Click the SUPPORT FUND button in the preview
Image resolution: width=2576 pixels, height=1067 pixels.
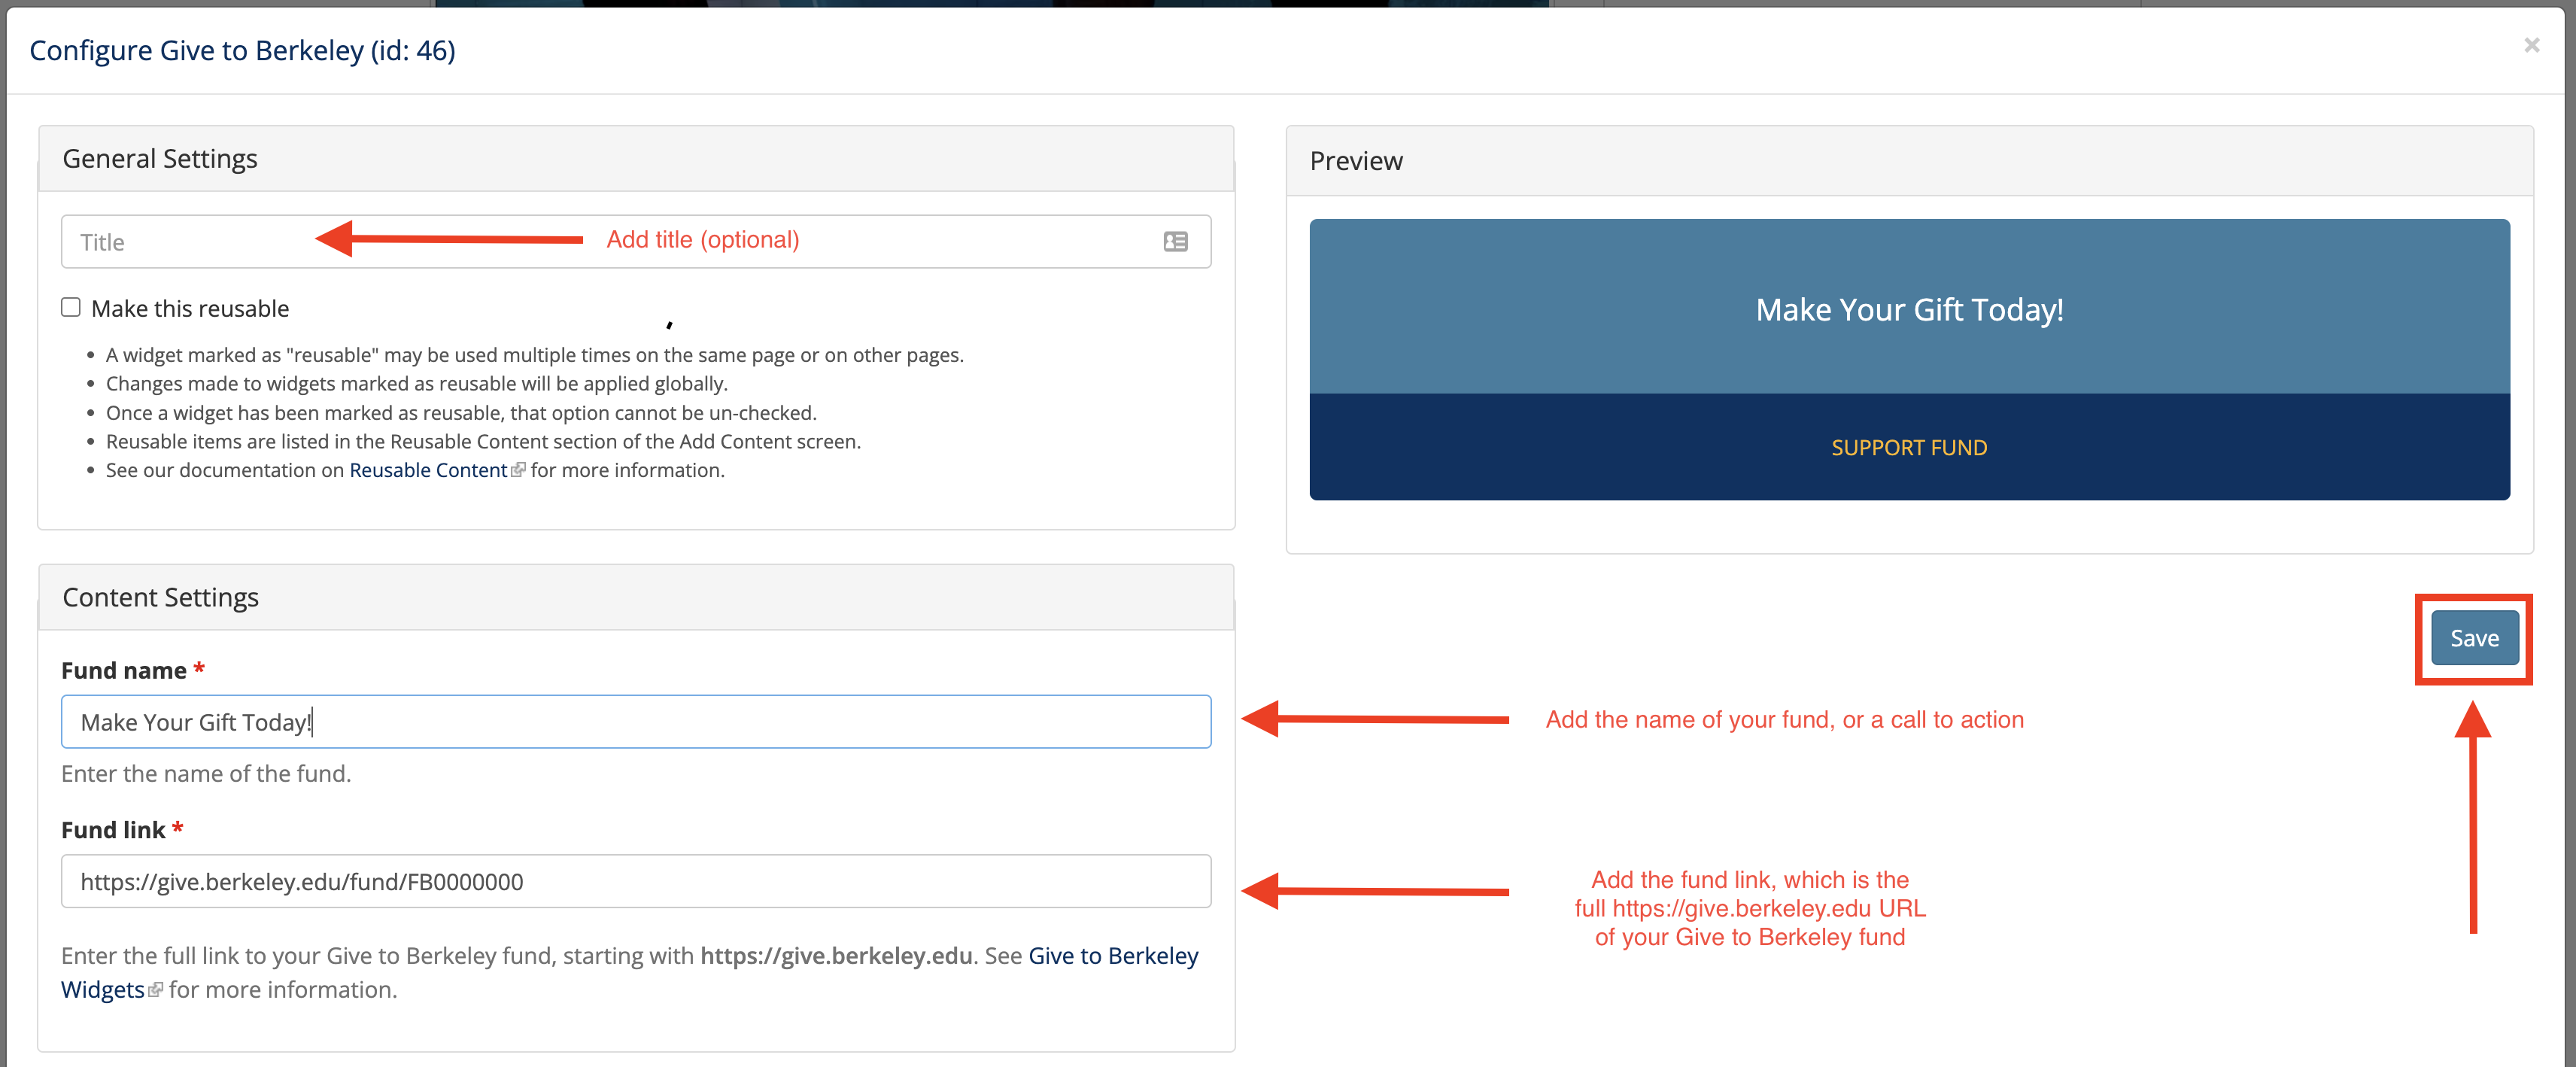coord(1908,447)
